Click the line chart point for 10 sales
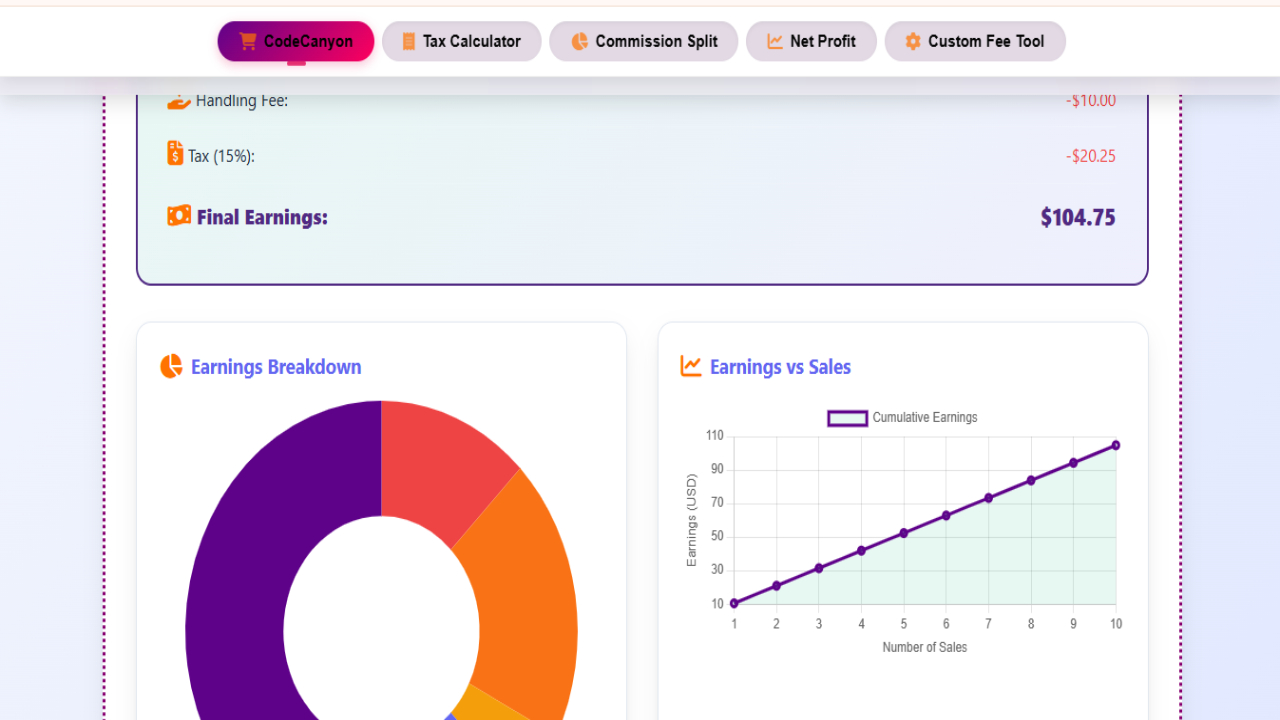1280x720 pixels. (x=1116, y=445)
